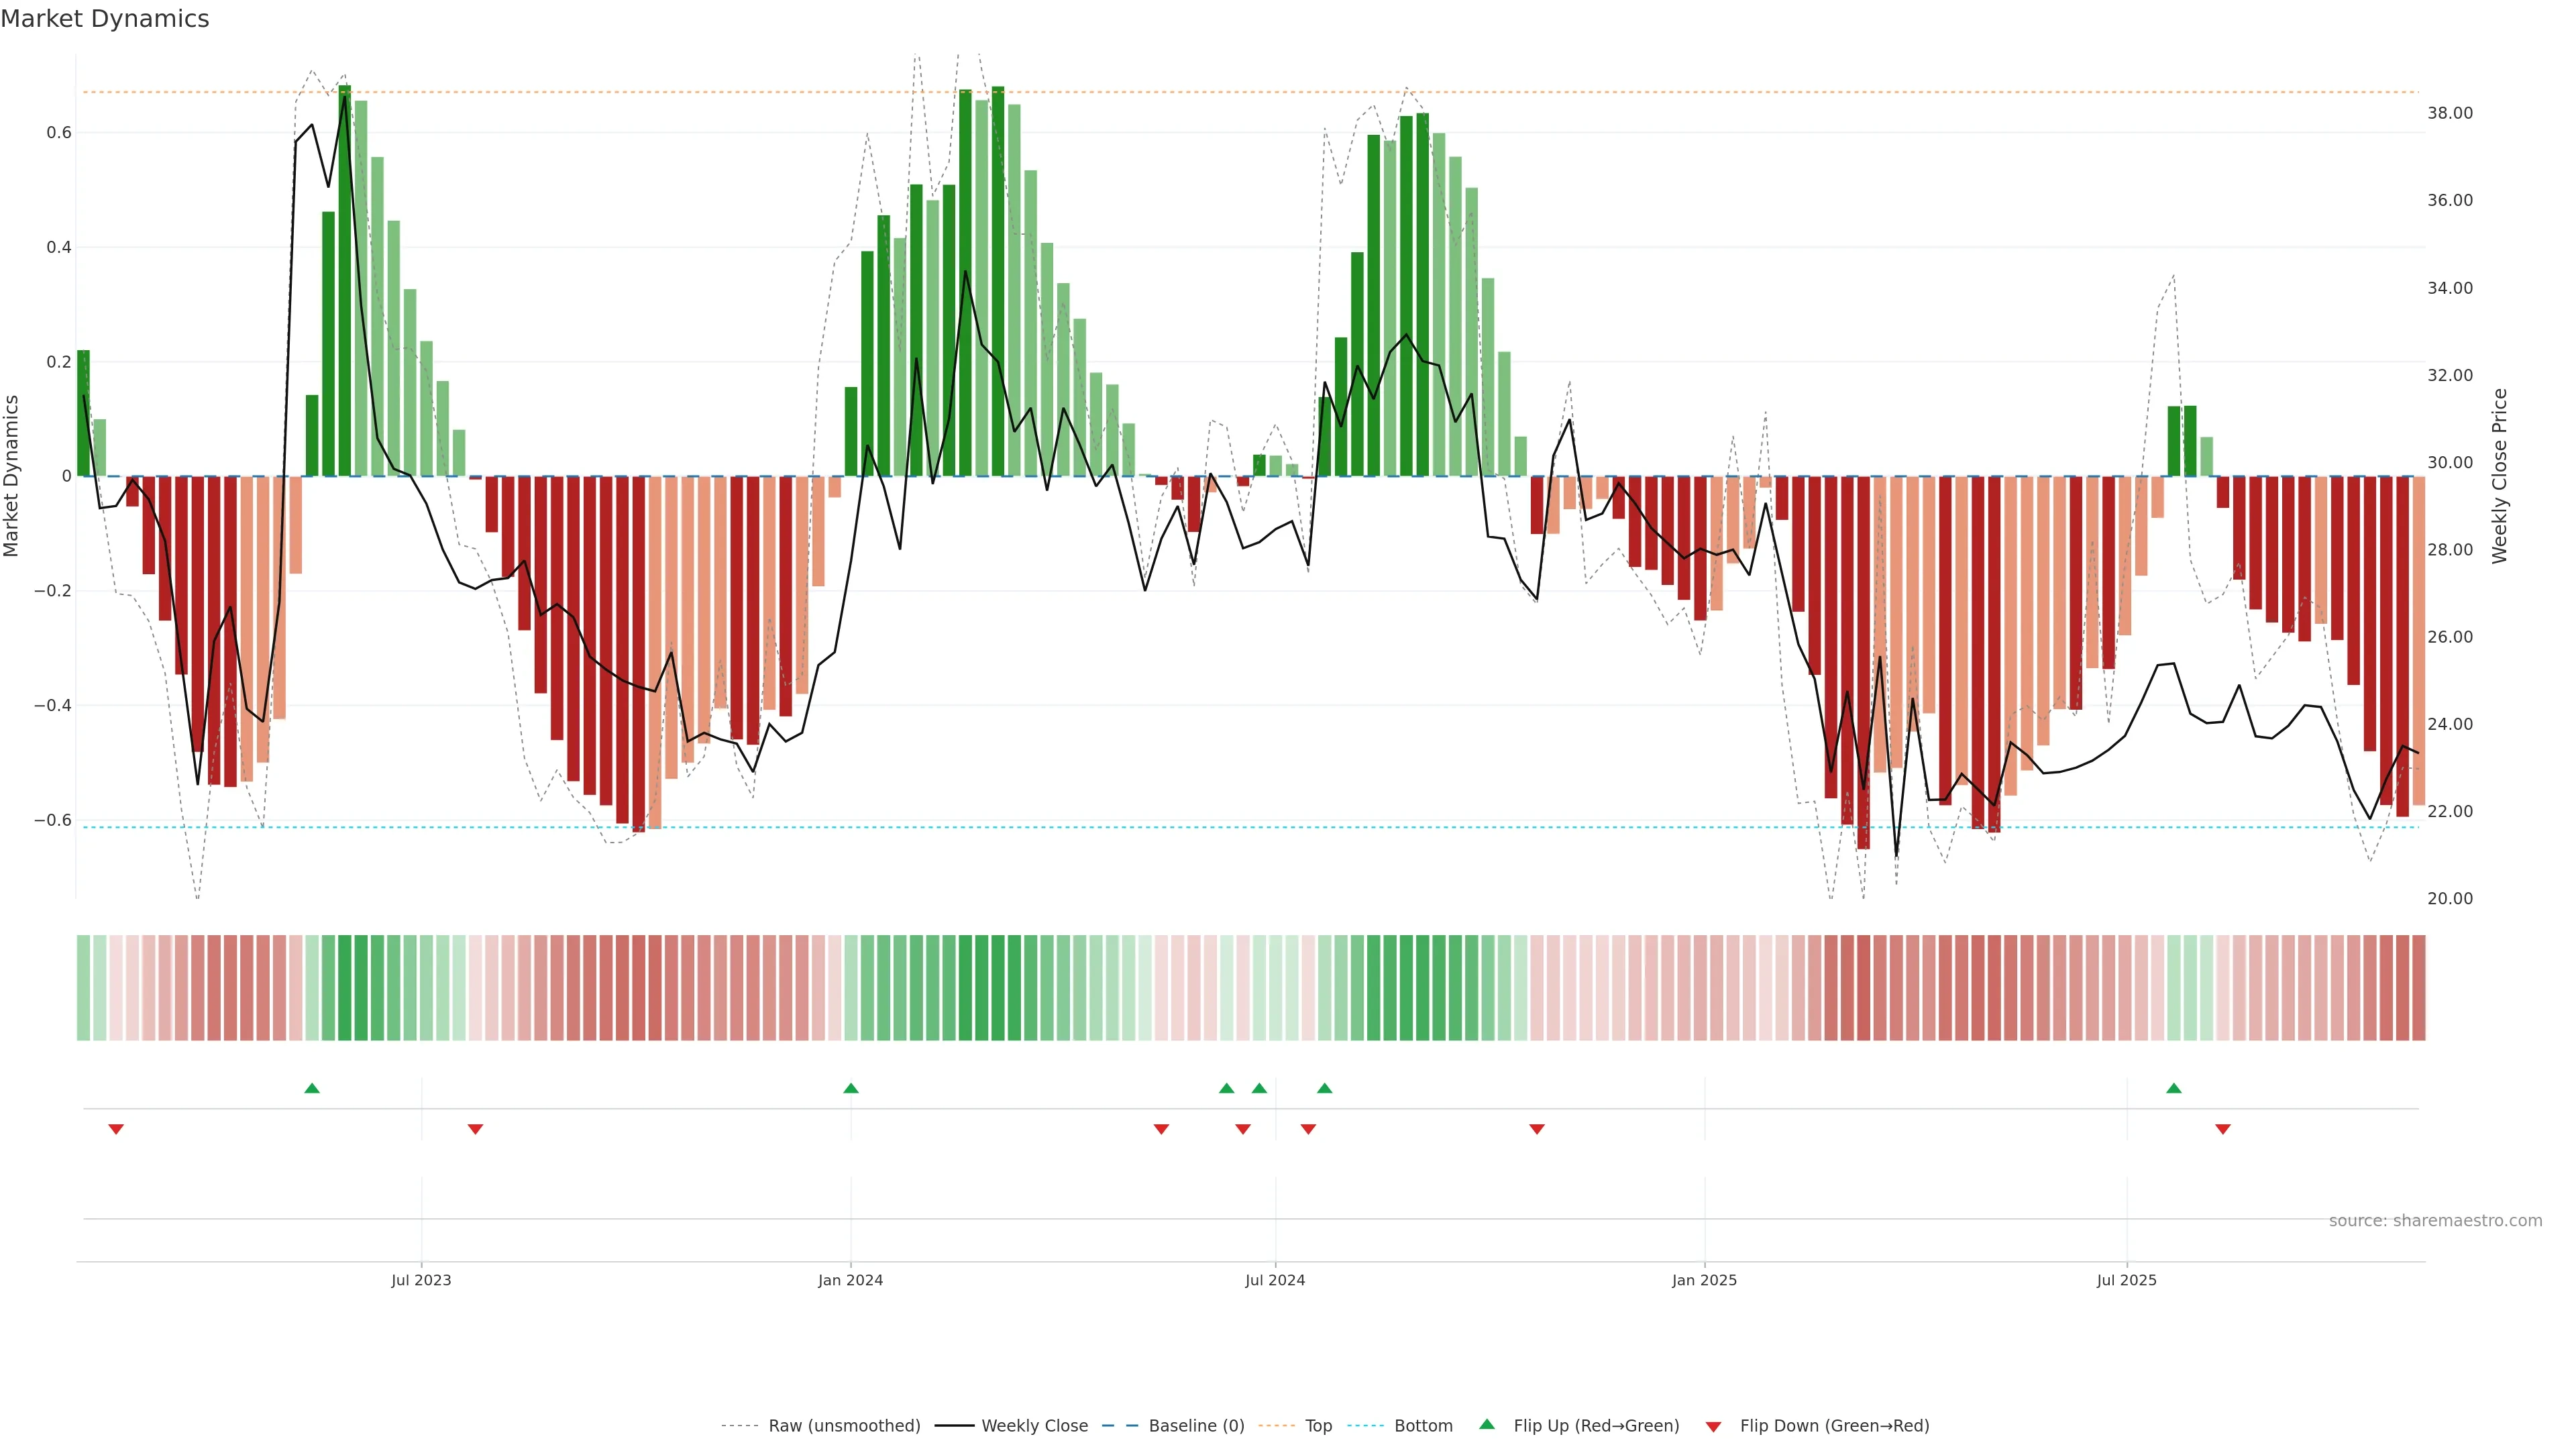
Task: Click the Jan 2025 x-axis label
Action: (x=1704, y=1280)
